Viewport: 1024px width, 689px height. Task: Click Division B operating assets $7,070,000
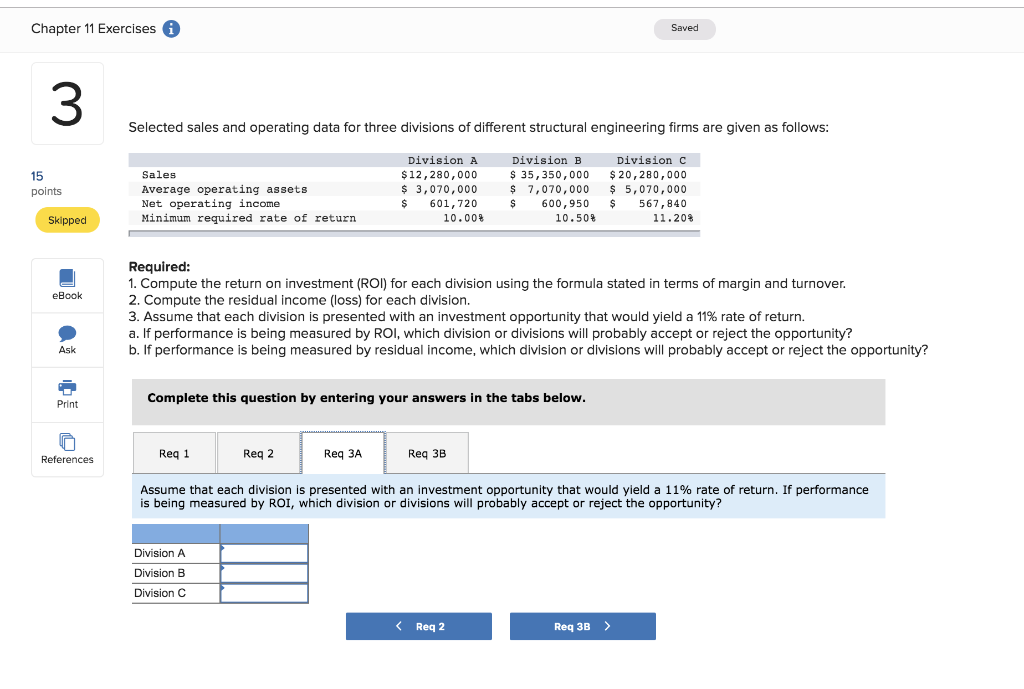pos(549,189)
